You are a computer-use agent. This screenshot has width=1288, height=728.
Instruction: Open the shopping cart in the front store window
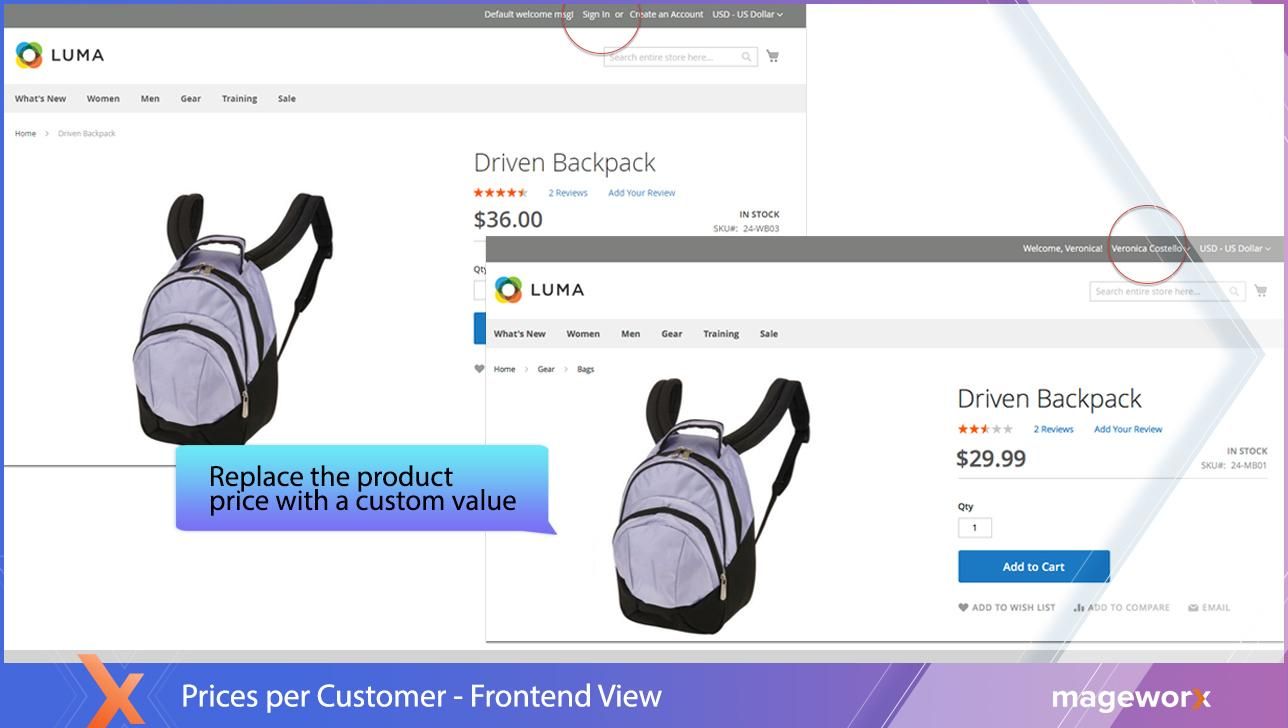click(x=1260, y=291)
